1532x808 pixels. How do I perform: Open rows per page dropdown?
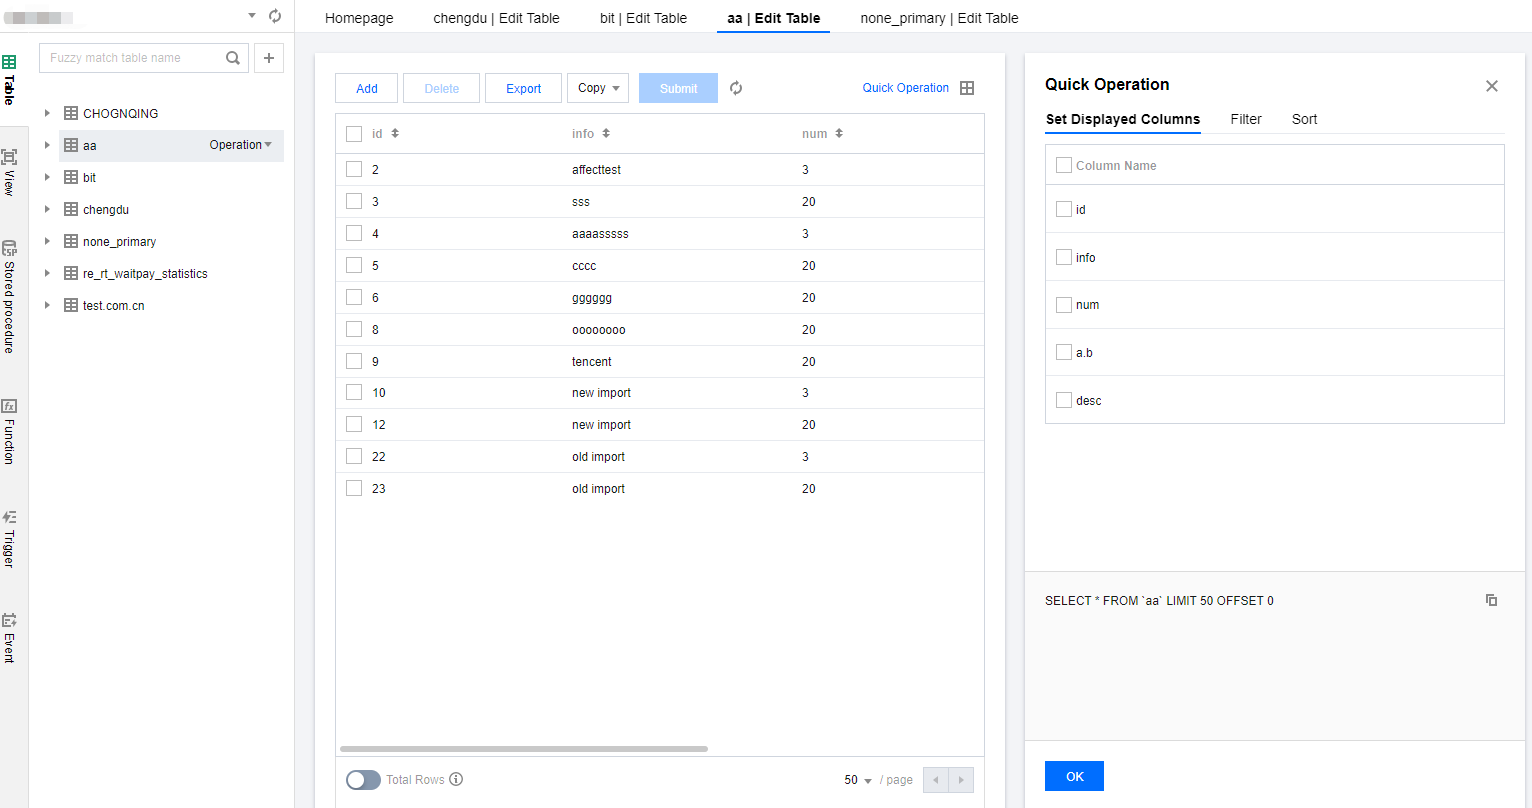[858, 780]
